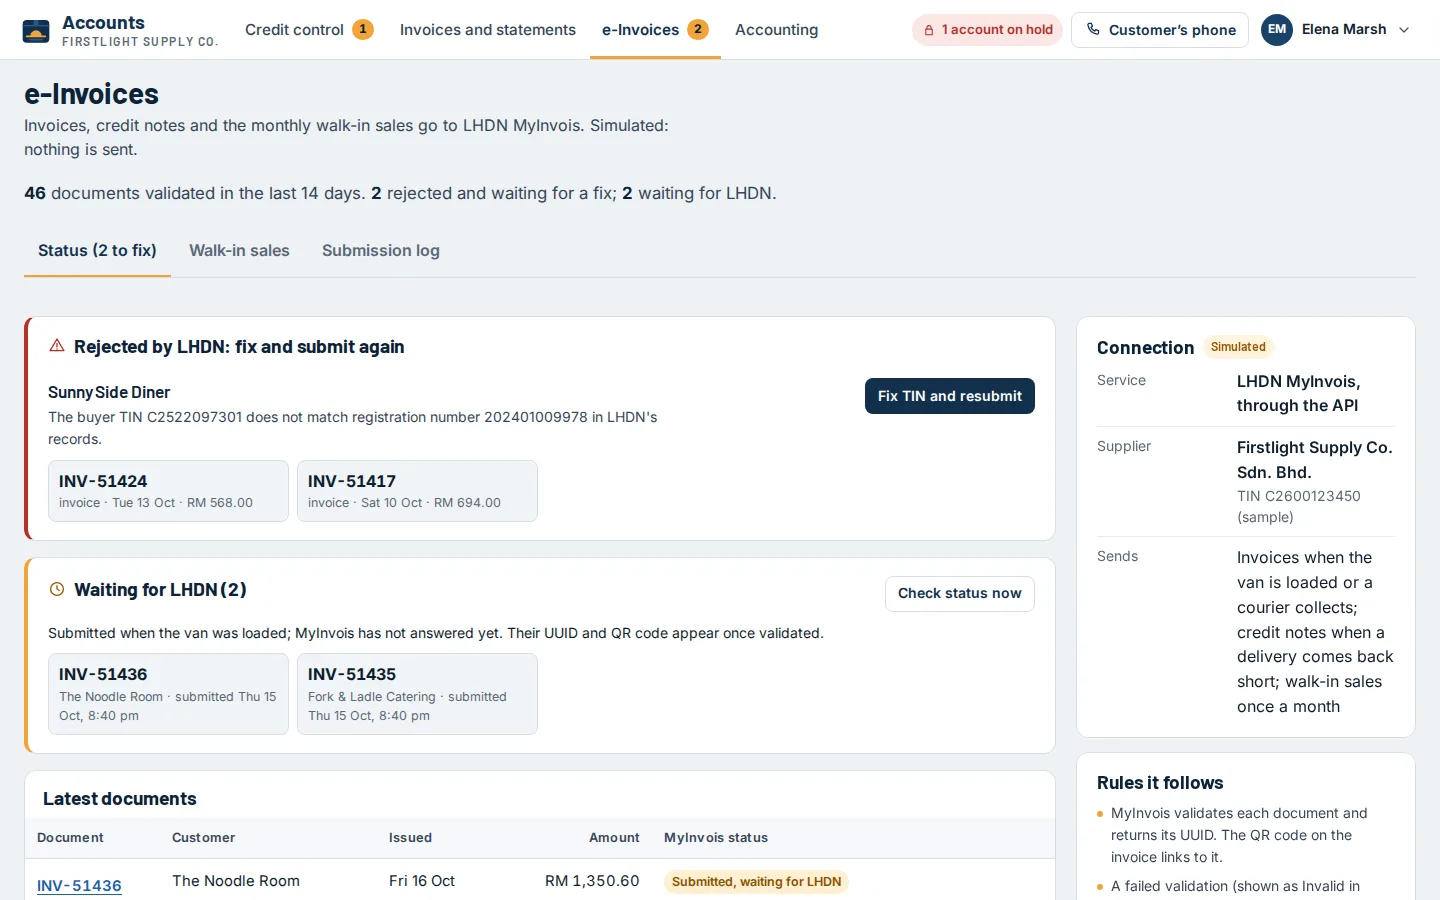The width and height of the screenshot is (1440, 900).
Task: Open the Credit control section
Action: click(309, 30)
